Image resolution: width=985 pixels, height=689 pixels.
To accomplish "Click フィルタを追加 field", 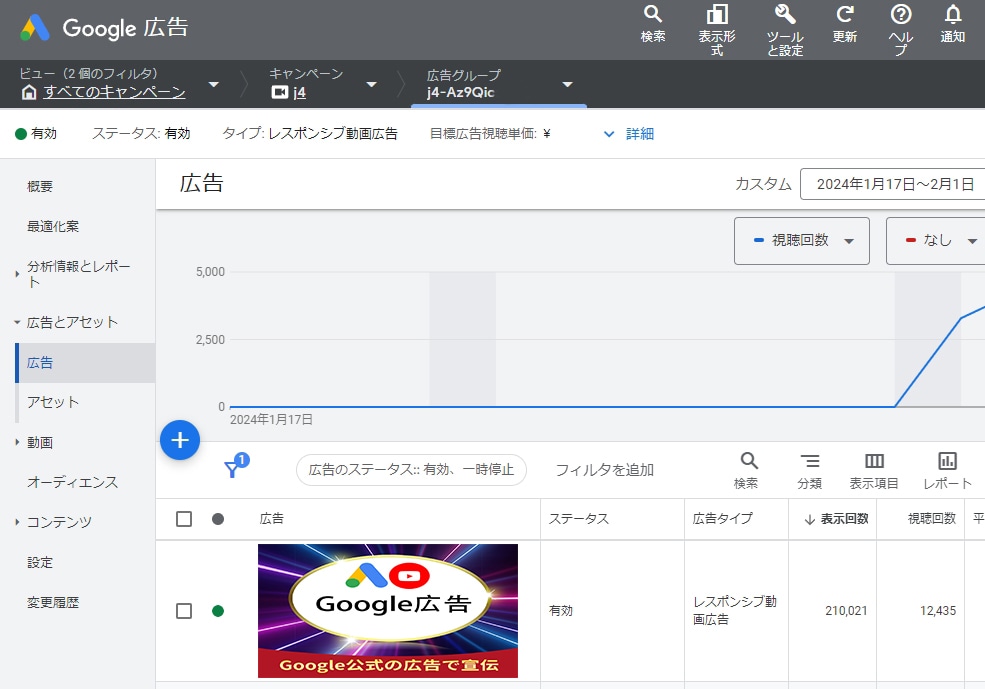I will click(604, 470).
